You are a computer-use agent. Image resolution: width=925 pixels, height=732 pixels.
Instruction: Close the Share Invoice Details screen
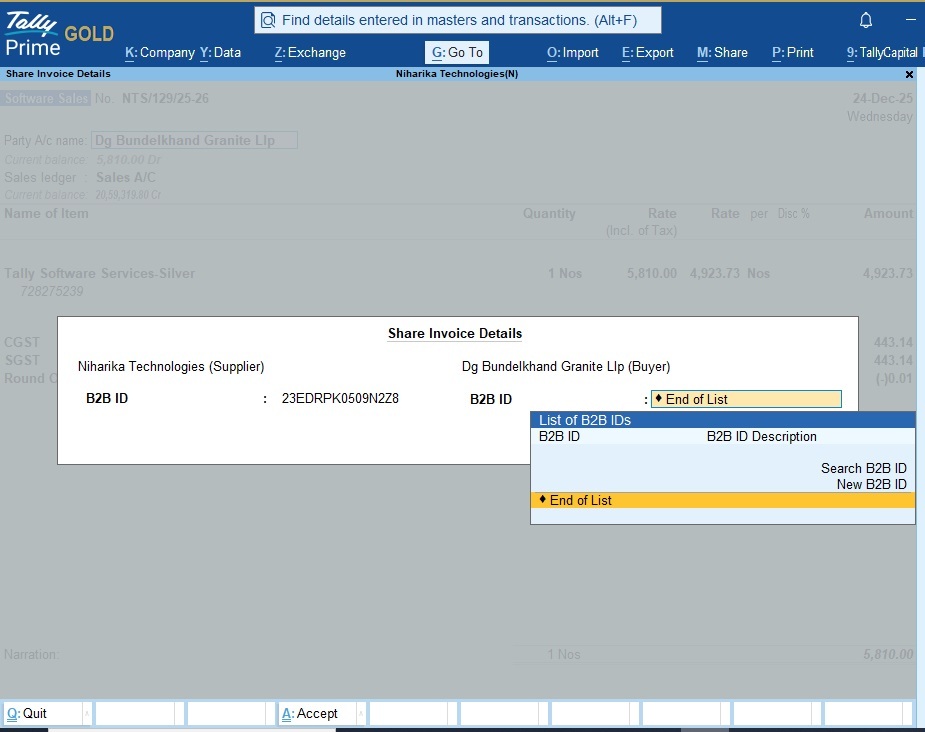(x=909, y=74)
